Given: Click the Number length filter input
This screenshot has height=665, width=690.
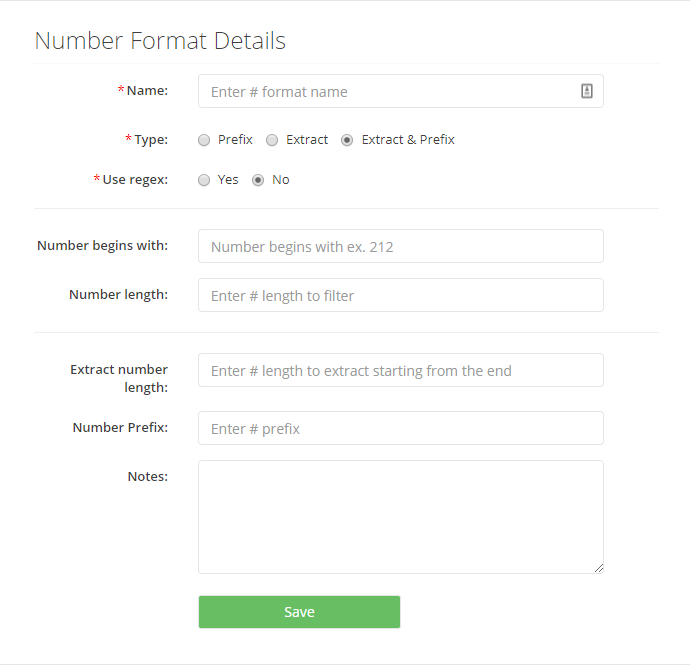Looking at the screenshot, I should coord(400,295).
